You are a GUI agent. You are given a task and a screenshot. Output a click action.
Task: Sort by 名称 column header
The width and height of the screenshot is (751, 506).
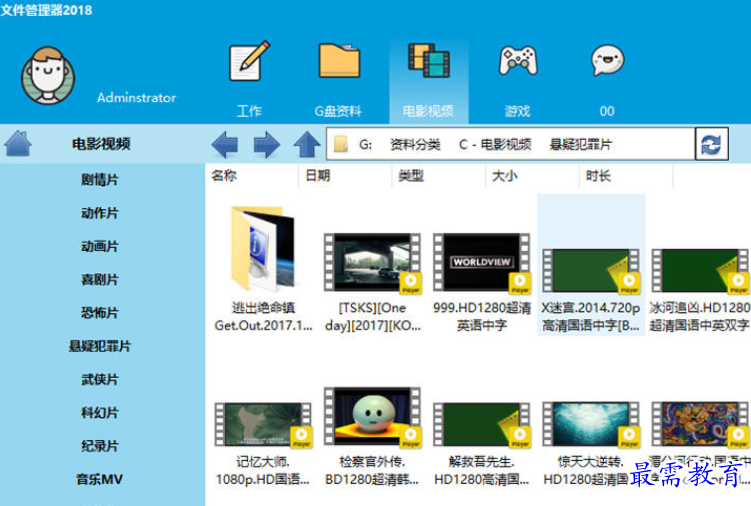click(x=224, y=175)
